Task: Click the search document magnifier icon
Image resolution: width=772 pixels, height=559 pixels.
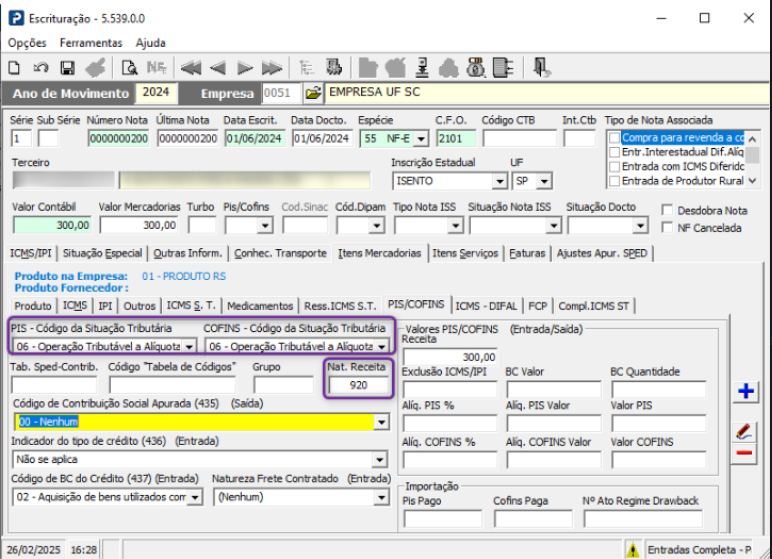Action: click(129, 68)
